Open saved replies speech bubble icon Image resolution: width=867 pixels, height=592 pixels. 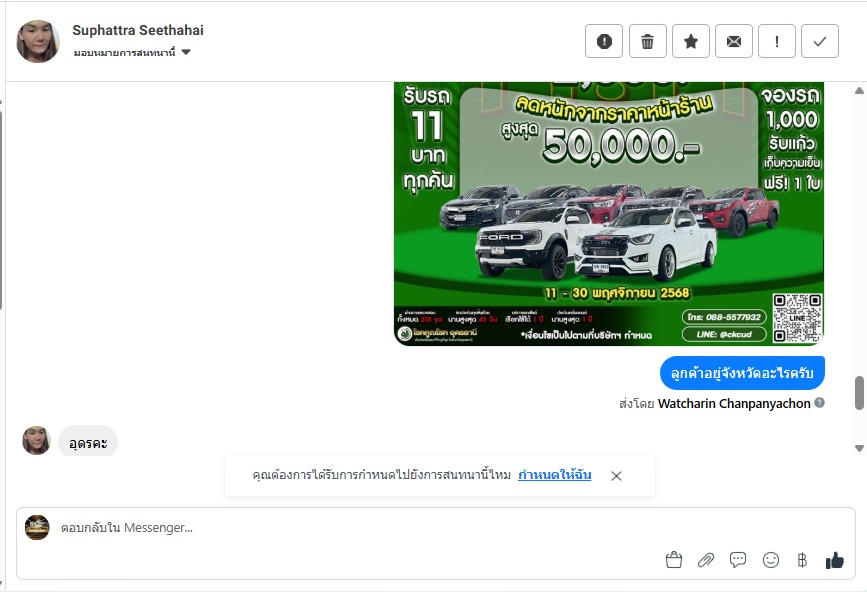738,560
